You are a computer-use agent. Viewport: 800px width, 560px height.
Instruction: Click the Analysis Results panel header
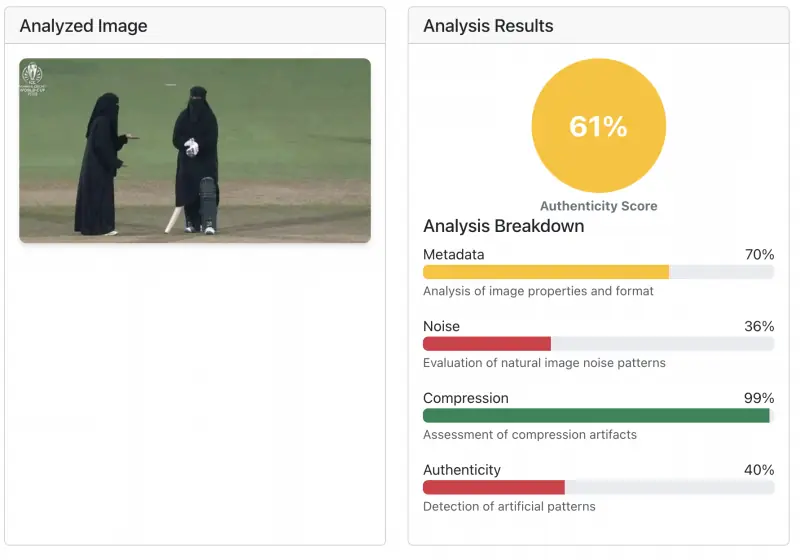point(488,26)
